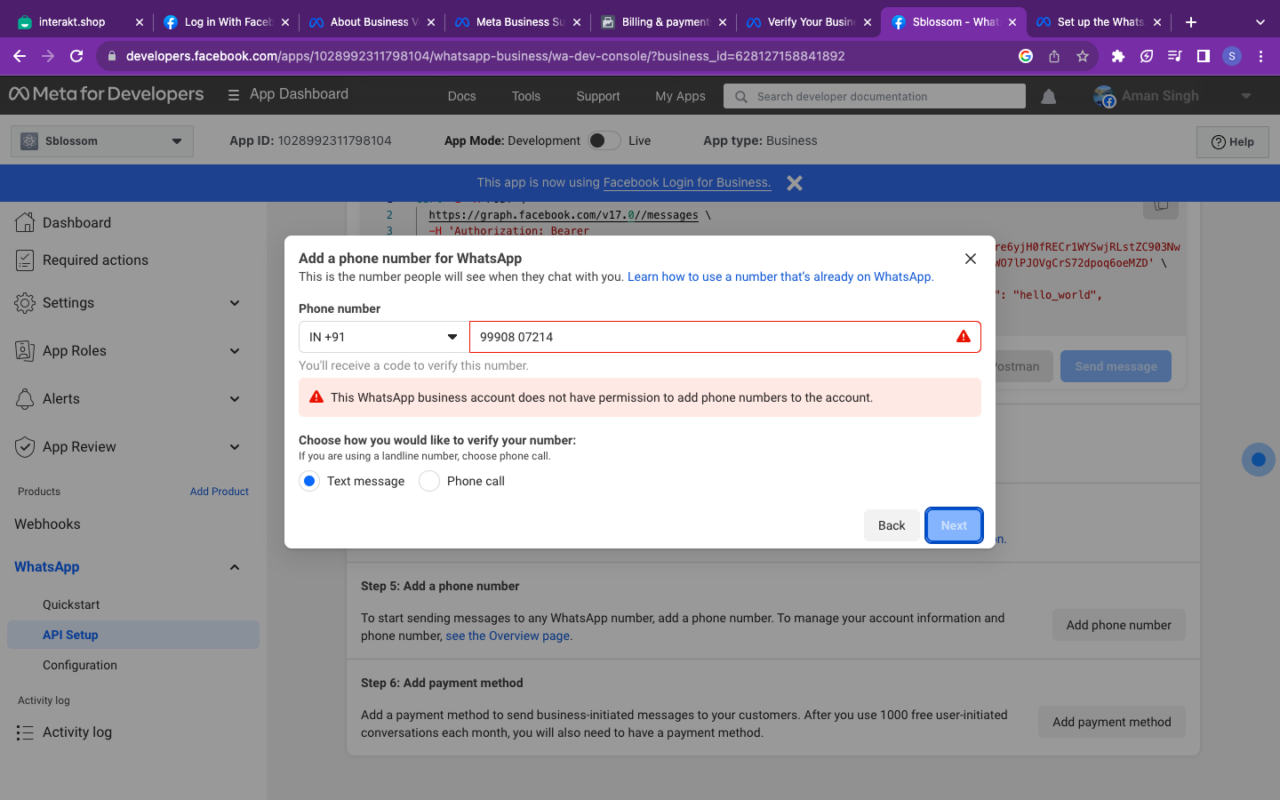Viewport: 1280px width, 800px height.
Task: Click the Alerts bell icon in sidebar
Action: click(x=25, y=399)
